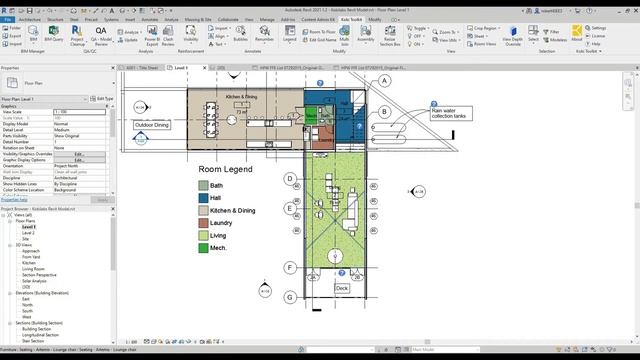Click the Hall blue swatch in Room Legend

tap(203, 198)
